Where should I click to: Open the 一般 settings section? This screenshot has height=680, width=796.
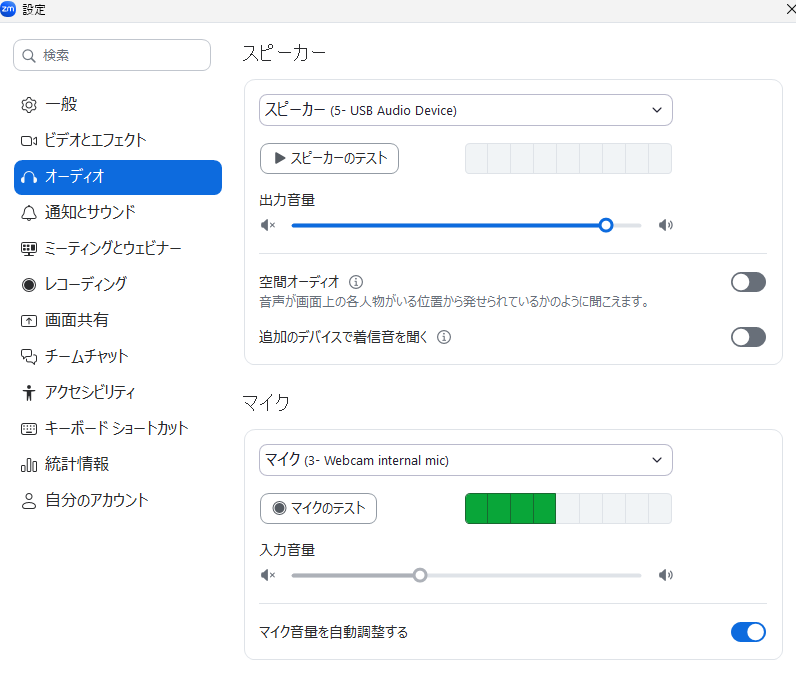pyautogui.click(x=61, y=104)
